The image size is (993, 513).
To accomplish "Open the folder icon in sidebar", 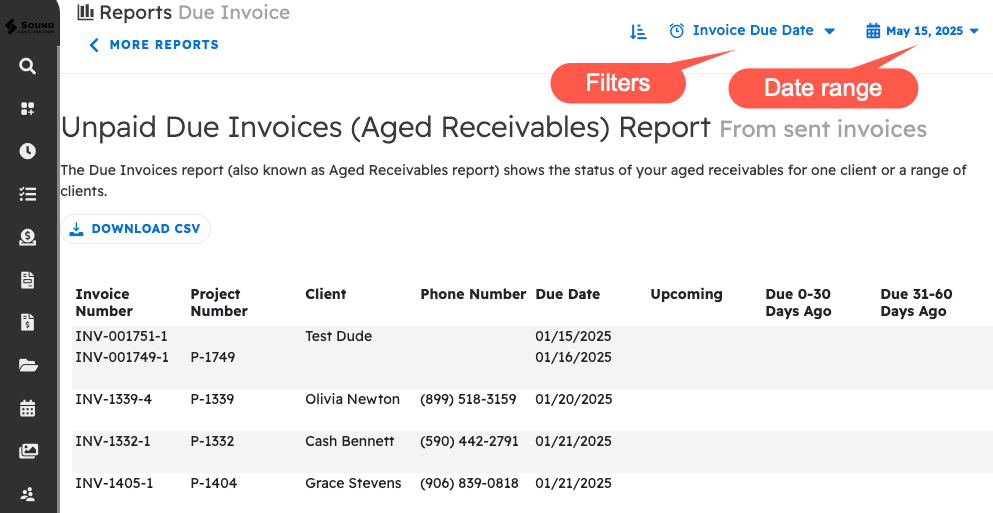I will click(28, 365).
